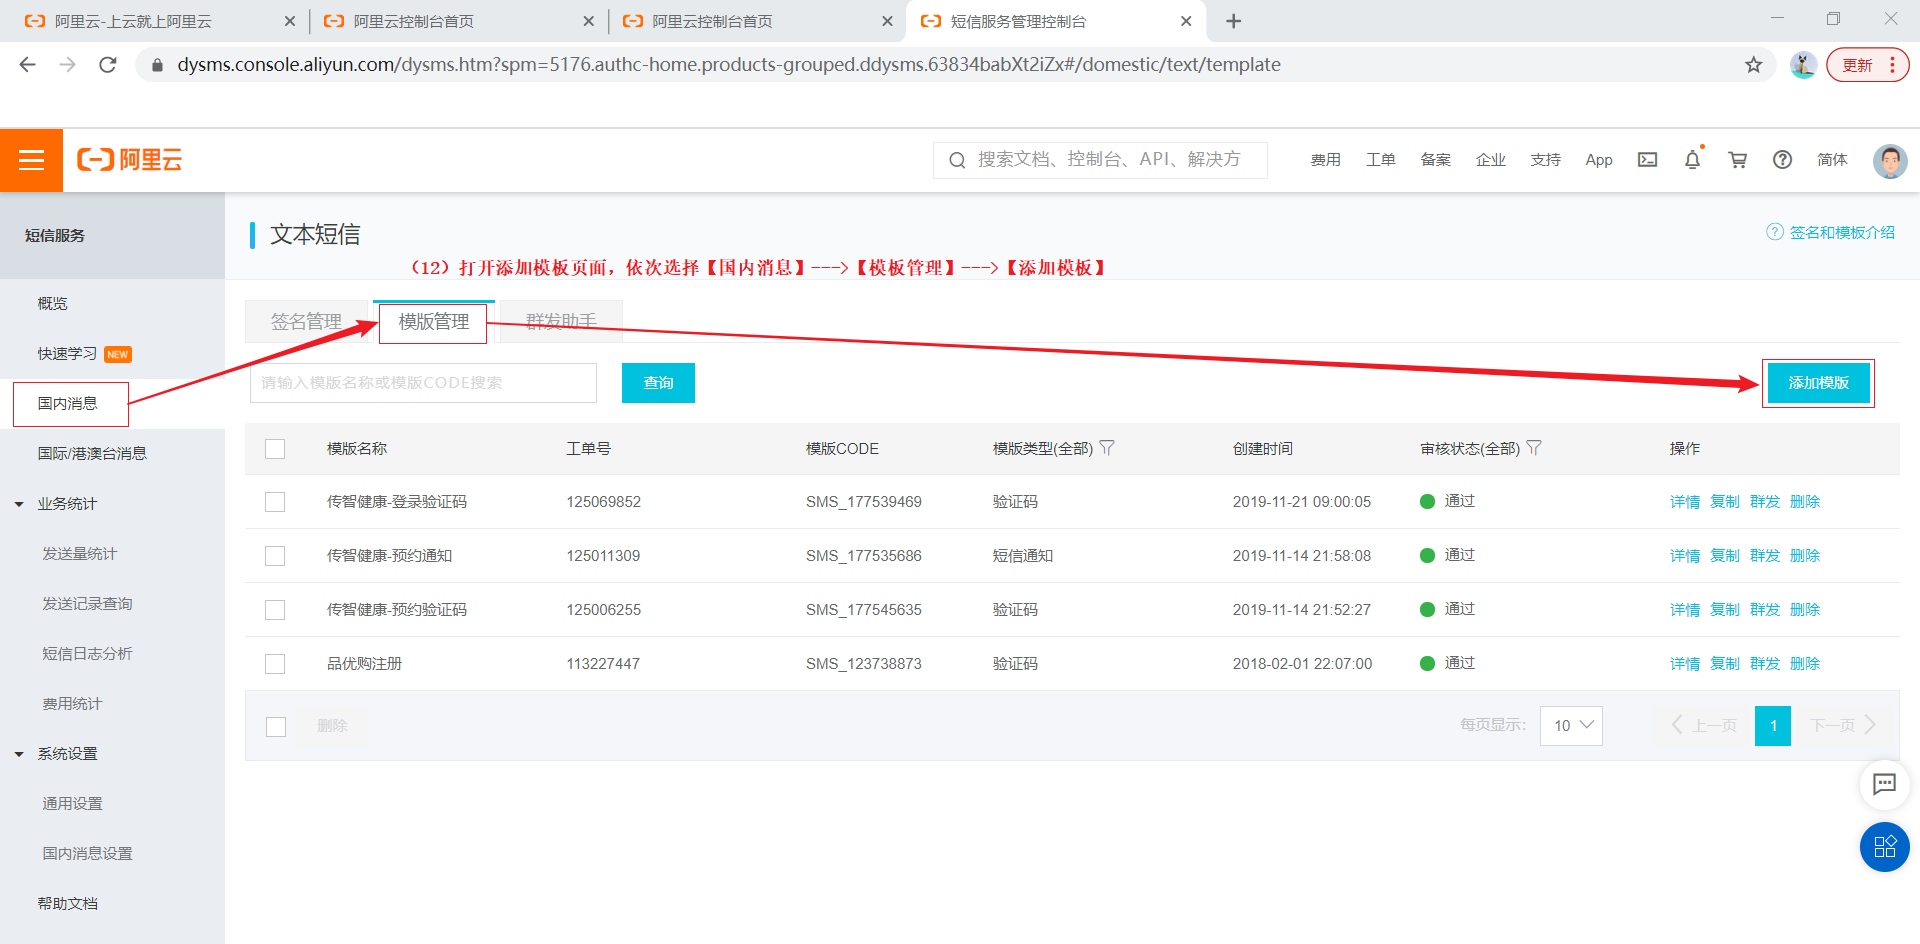Image resolution: width=1920 pixels, height=944 pixels.
Task: Go to next page 下一页
Action: tap(1842, 726)
